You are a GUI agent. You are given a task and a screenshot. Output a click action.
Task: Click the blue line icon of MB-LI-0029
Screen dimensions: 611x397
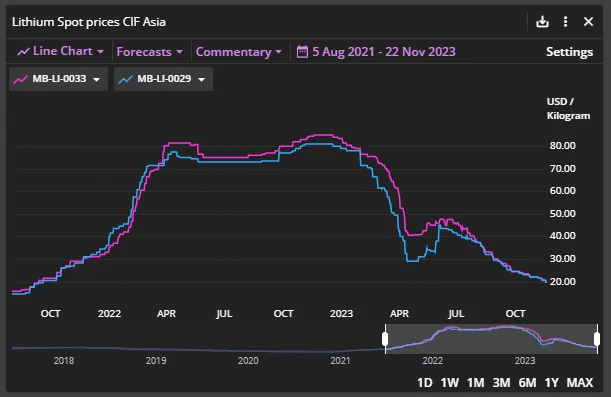click(x=125, y=79)
